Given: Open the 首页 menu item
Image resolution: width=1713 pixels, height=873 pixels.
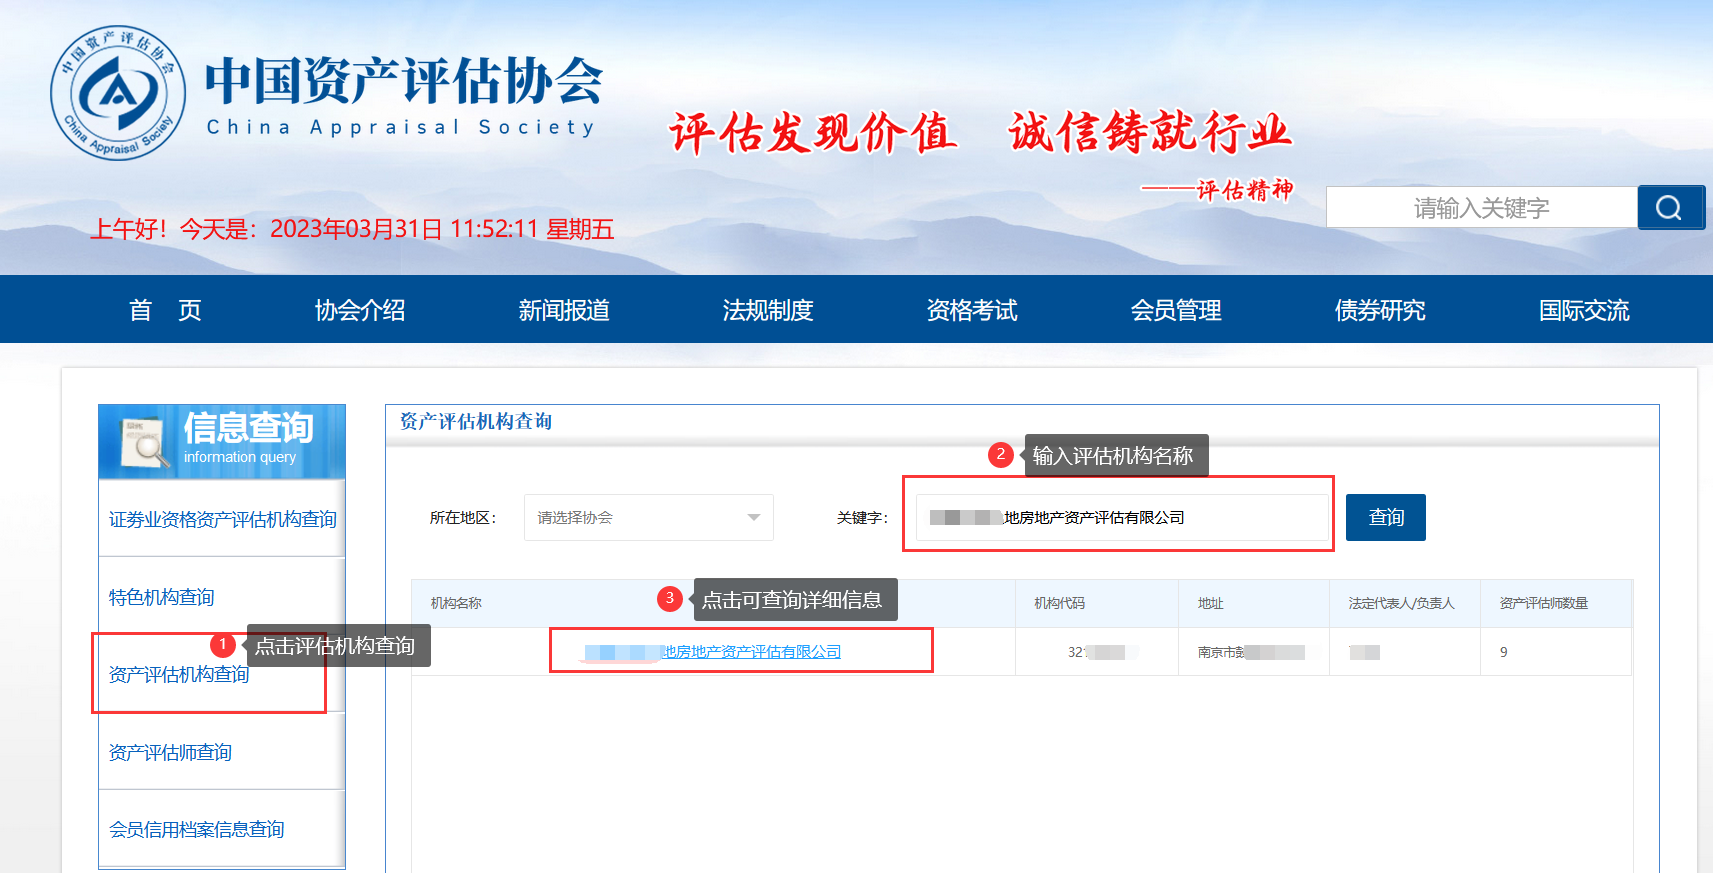Looking at the screenshot, I should (x=165, y=310).
